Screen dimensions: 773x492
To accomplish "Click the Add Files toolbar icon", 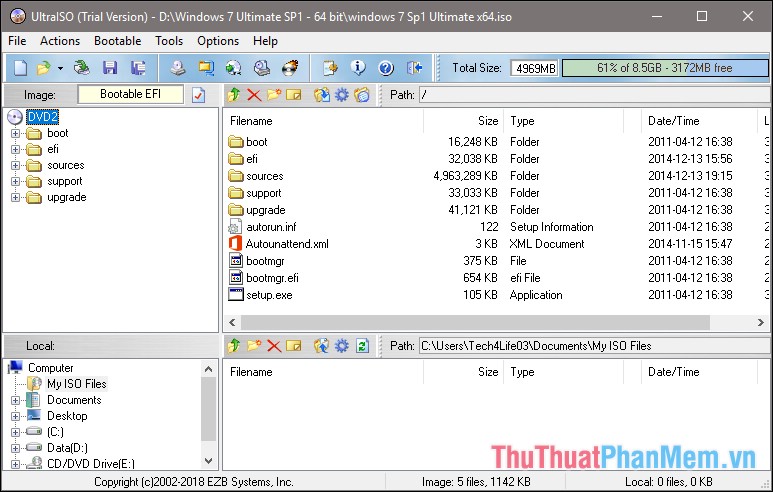I will click(x=330, y=68).
